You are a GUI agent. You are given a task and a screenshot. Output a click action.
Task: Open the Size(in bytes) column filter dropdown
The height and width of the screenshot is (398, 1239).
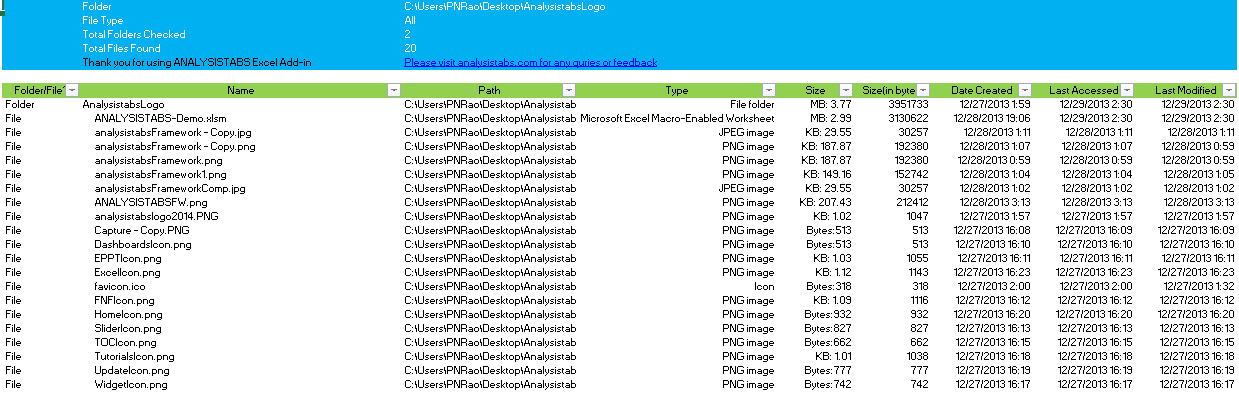[x=923, y=90]
